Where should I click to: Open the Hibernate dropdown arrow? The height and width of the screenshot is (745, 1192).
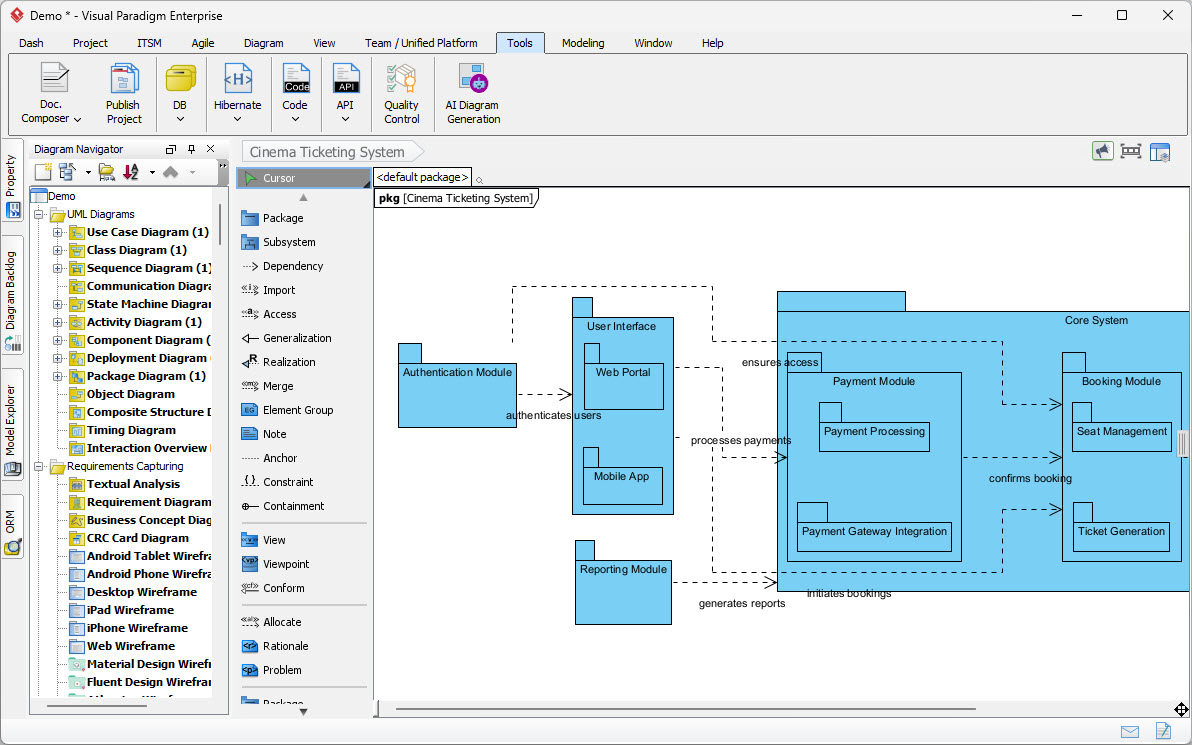tap(237, 119)
